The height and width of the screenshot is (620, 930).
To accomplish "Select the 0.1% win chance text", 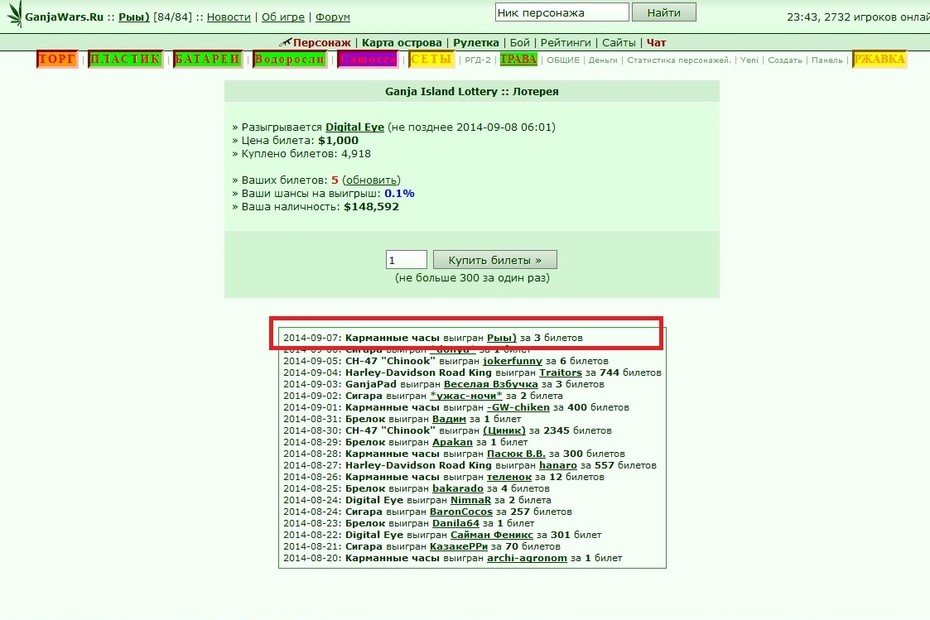I will (x=399, y=193).
